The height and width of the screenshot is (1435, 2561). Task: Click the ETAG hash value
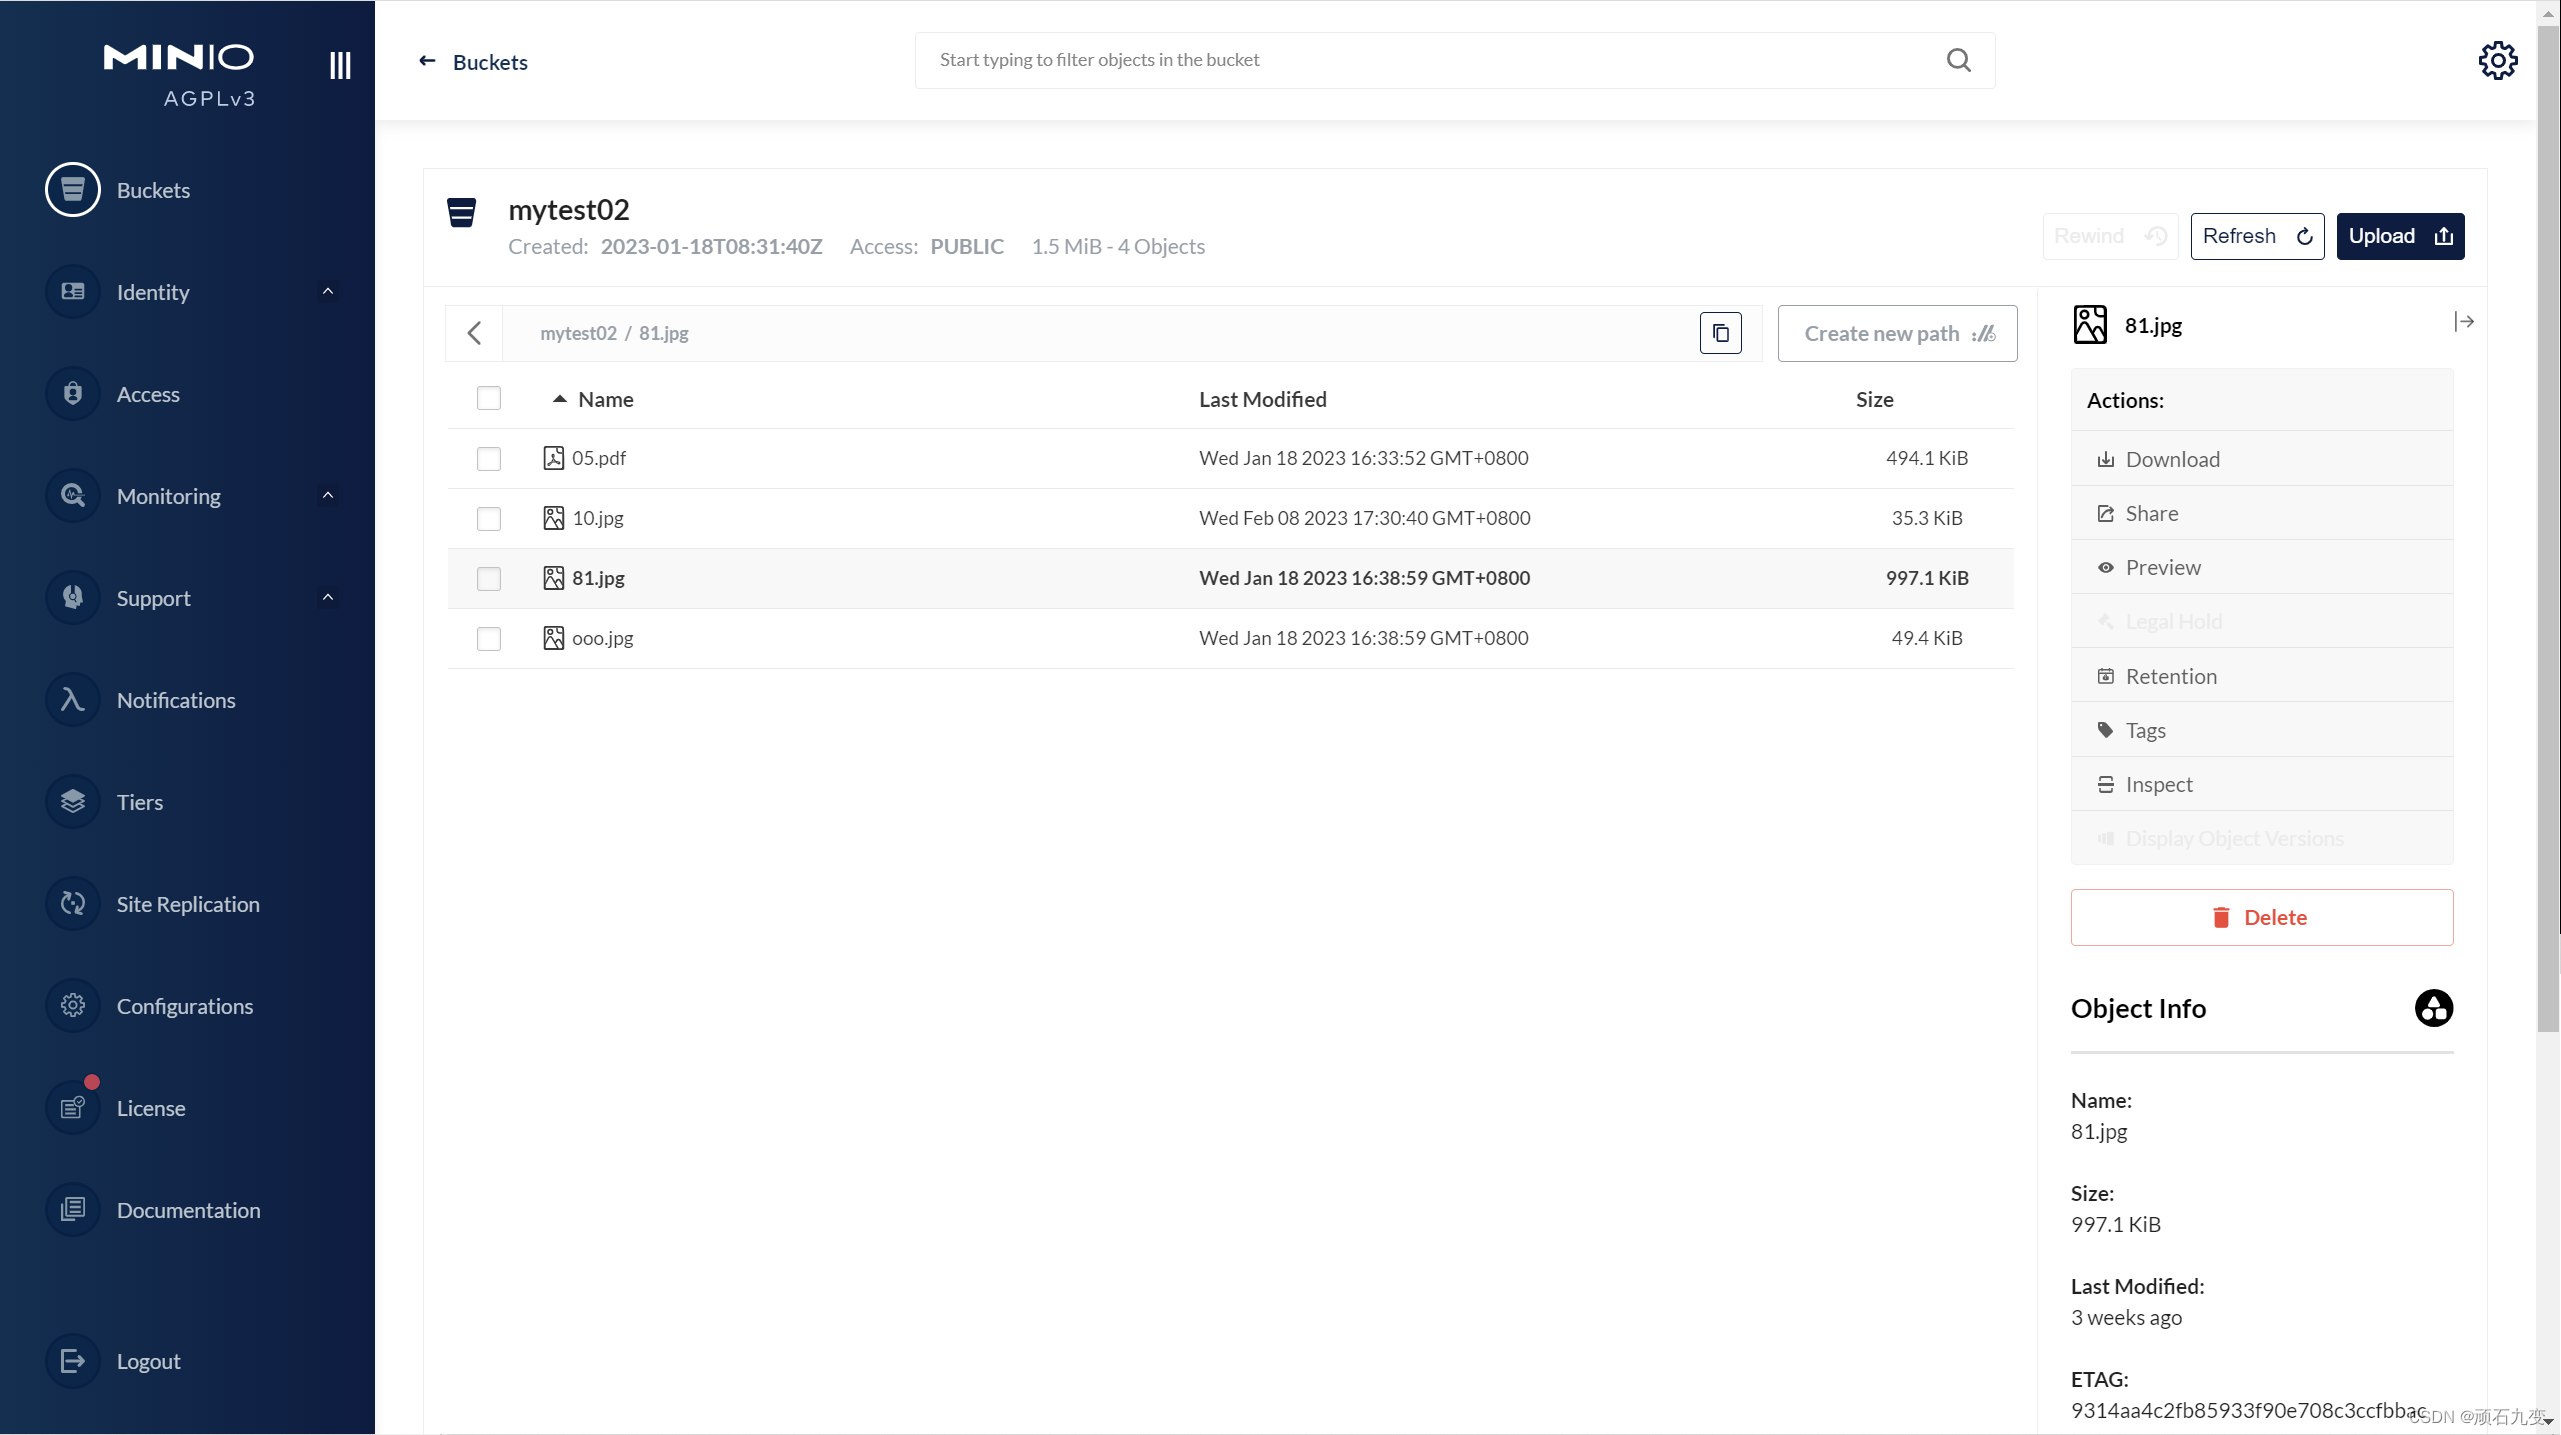click(x=2248, y=1410)
